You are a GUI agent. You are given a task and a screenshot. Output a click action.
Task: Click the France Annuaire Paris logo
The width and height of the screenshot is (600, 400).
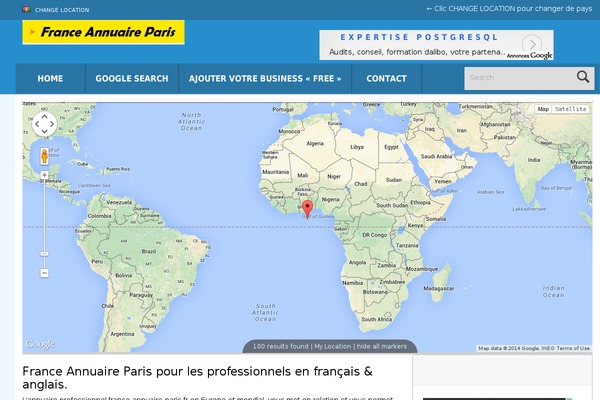[x=103, y=32]
